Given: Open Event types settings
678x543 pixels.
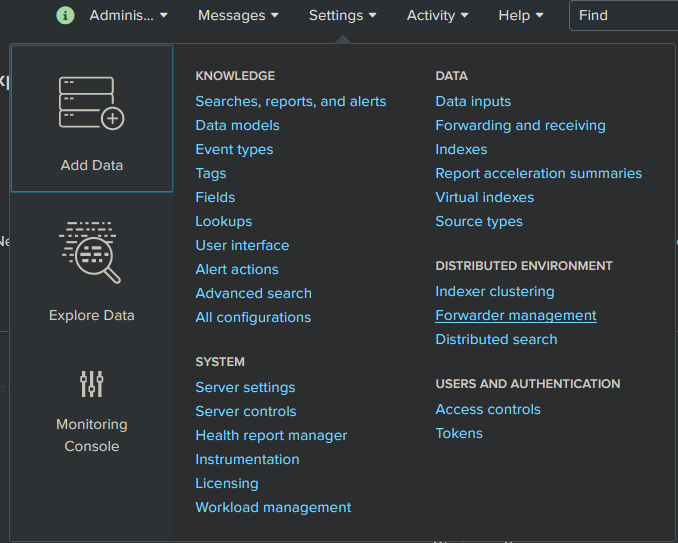Looking at the screenshot, I should pos(234,149).
